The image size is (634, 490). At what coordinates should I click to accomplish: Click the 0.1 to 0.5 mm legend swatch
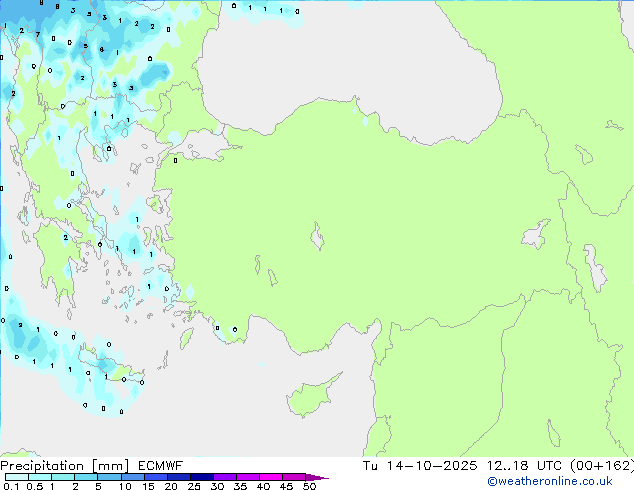pyautogui.click(x=17, y=477)
